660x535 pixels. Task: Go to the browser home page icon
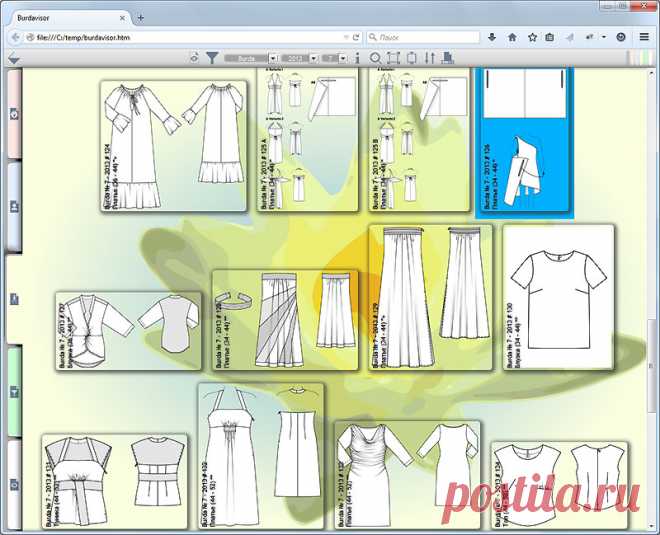point(512,37)
